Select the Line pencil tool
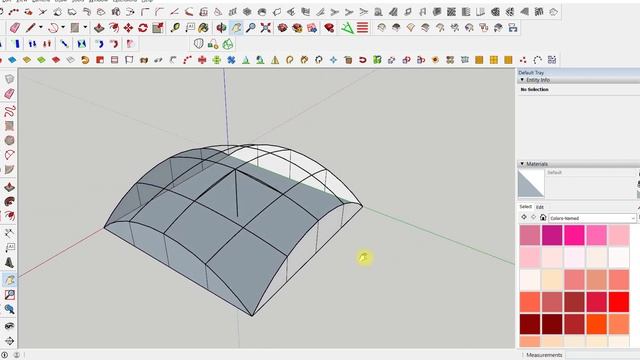 31,28
